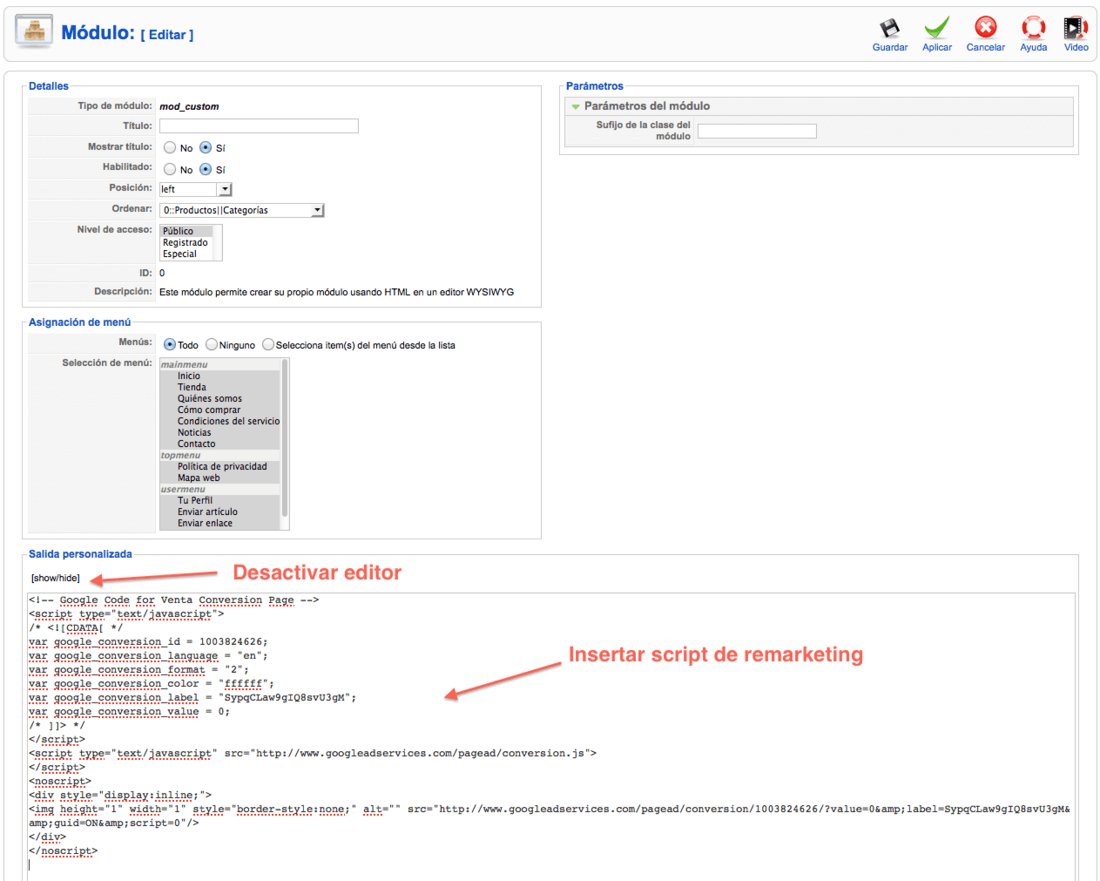This screenshot has width=1100, height=881.
Task: Select Política de privacidad menu item
Action: (220, 466)
